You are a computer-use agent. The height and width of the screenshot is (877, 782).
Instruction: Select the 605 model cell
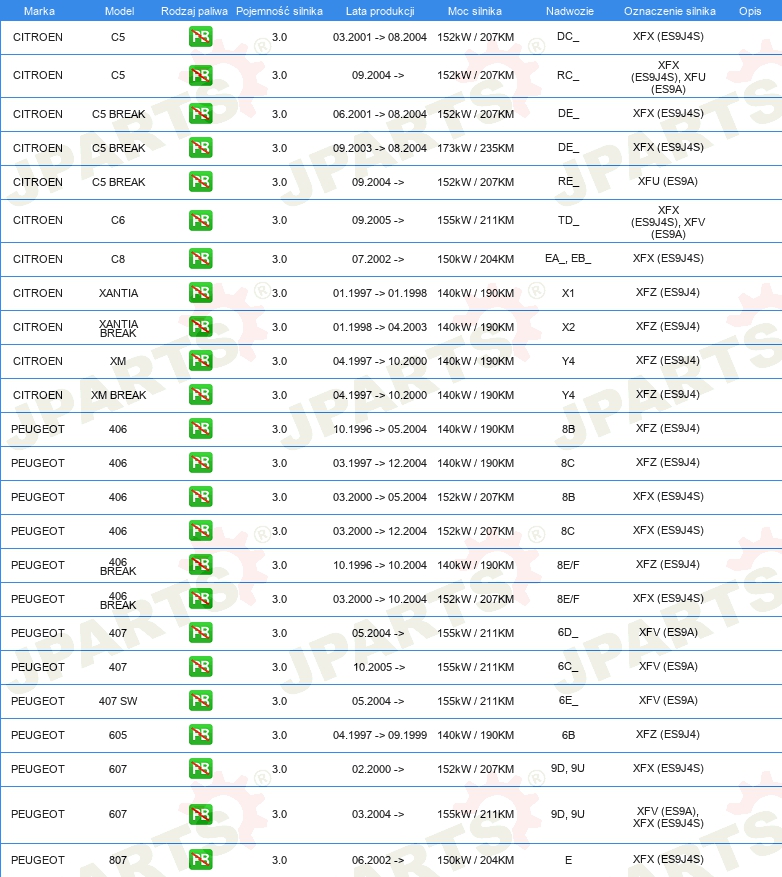(x=118, y=735)
